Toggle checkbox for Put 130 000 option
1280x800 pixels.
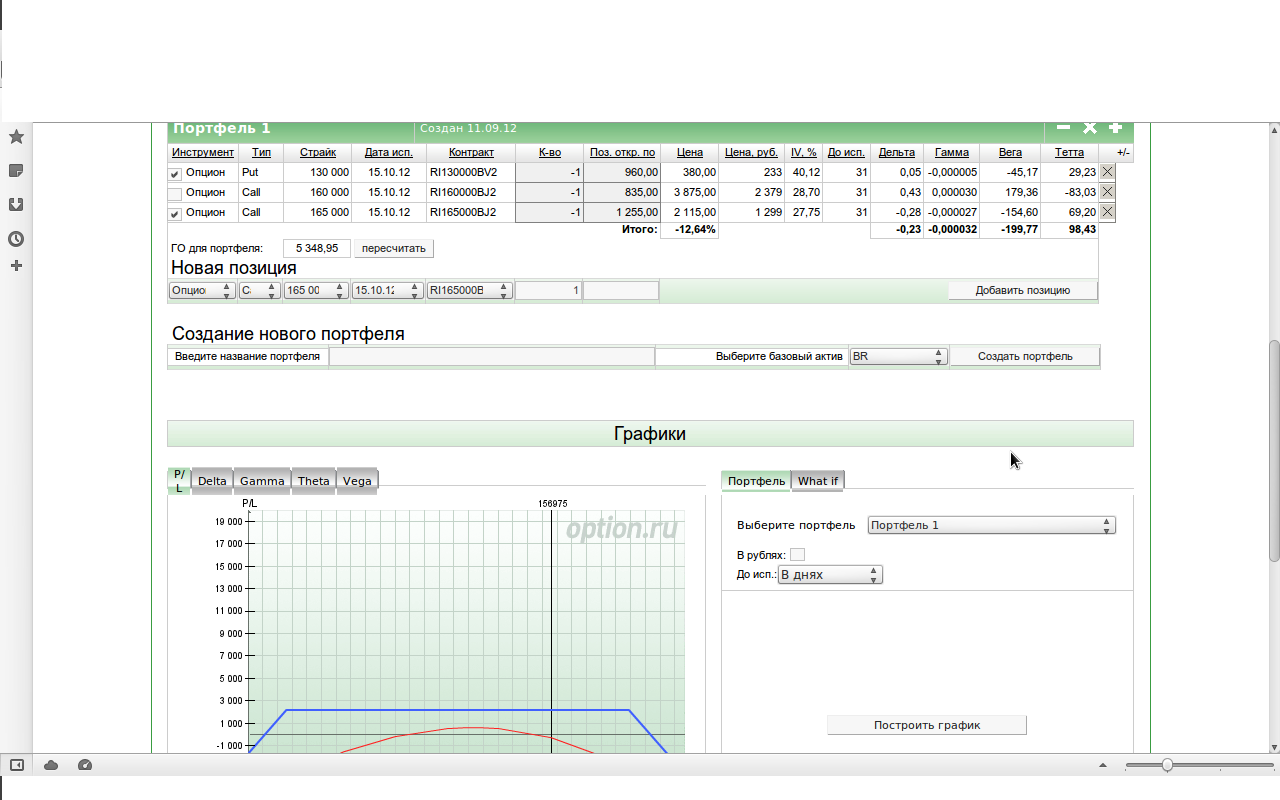point(175,174)
